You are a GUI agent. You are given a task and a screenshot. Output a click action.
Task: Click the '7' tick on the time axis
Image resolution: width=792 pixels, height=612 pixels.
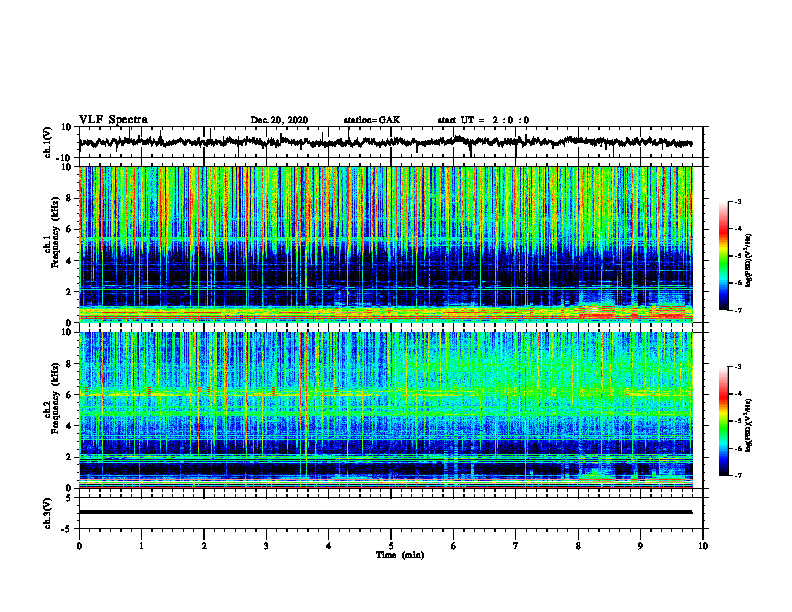[516, 546]
